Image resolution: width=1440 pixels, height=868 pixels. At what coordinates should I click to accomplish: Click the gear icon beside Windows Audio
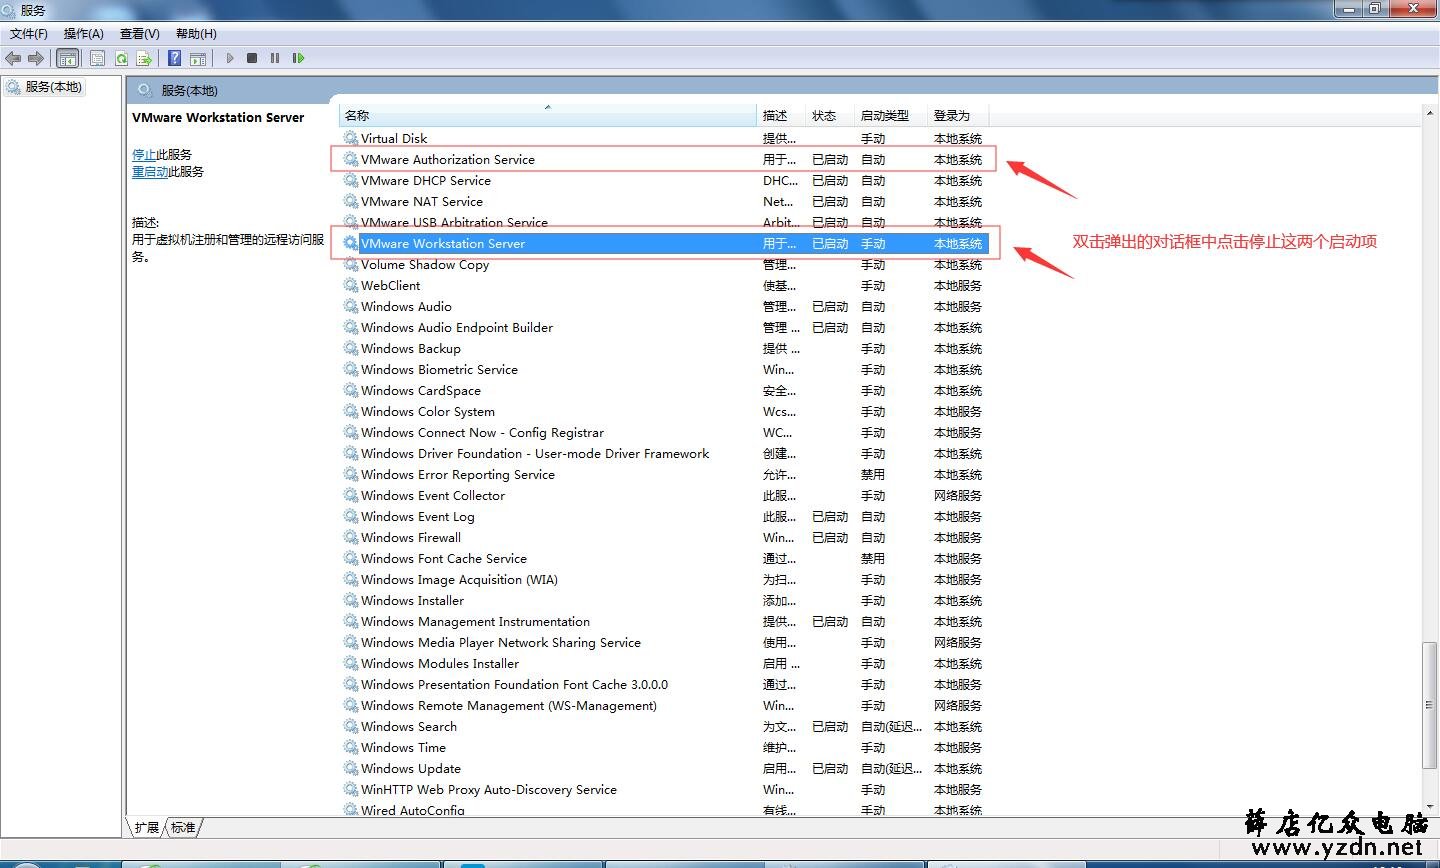click(x=351, y=306)
